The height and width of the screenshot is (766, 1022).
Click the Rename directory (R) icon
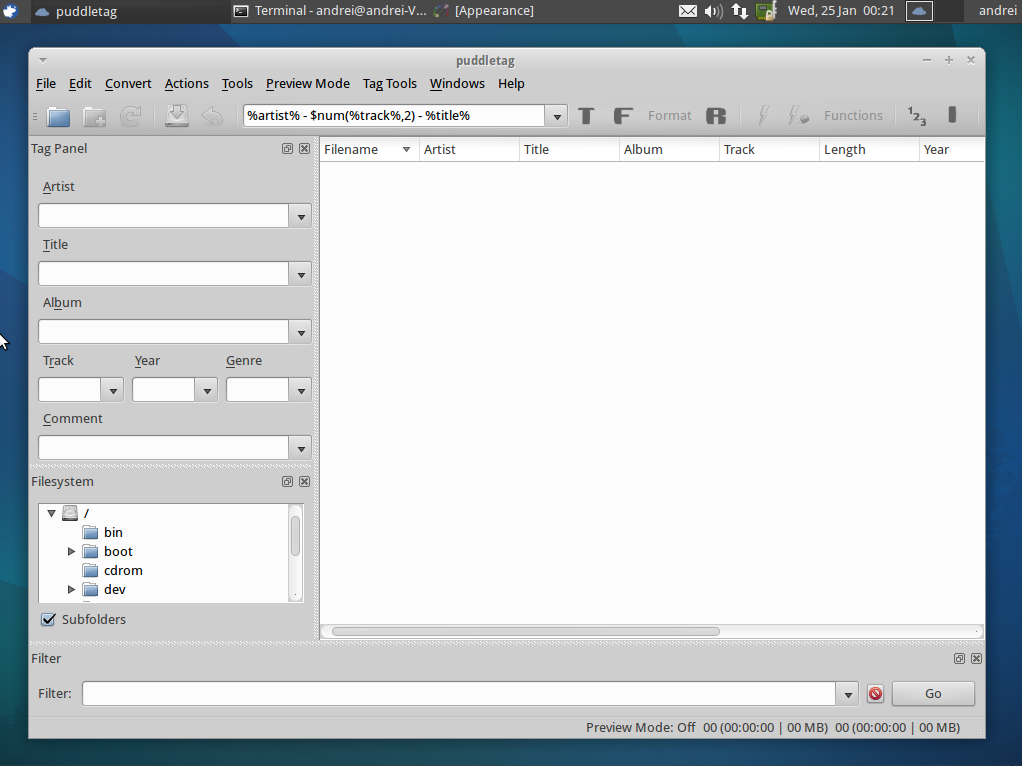click(716, 116)
